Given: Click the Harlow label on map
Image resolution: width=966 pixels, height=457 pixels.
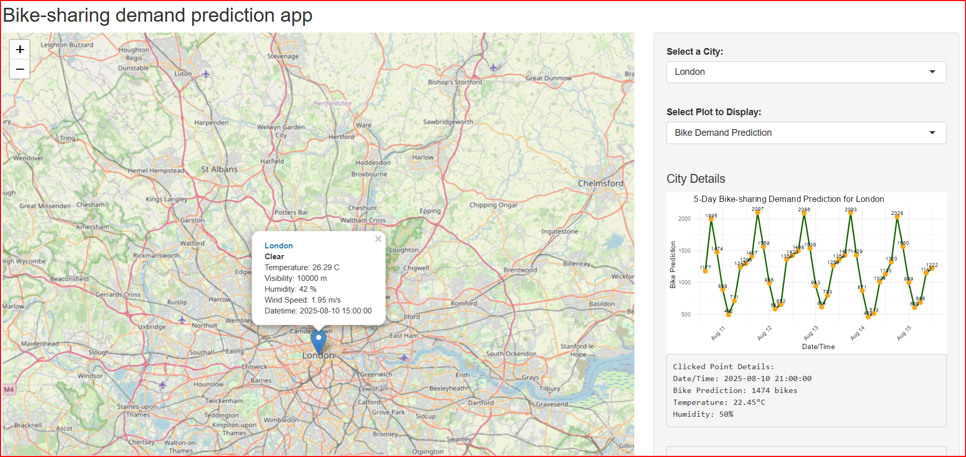Looking at the screenshot, I should pyautogui.click(x=423, y=157).
